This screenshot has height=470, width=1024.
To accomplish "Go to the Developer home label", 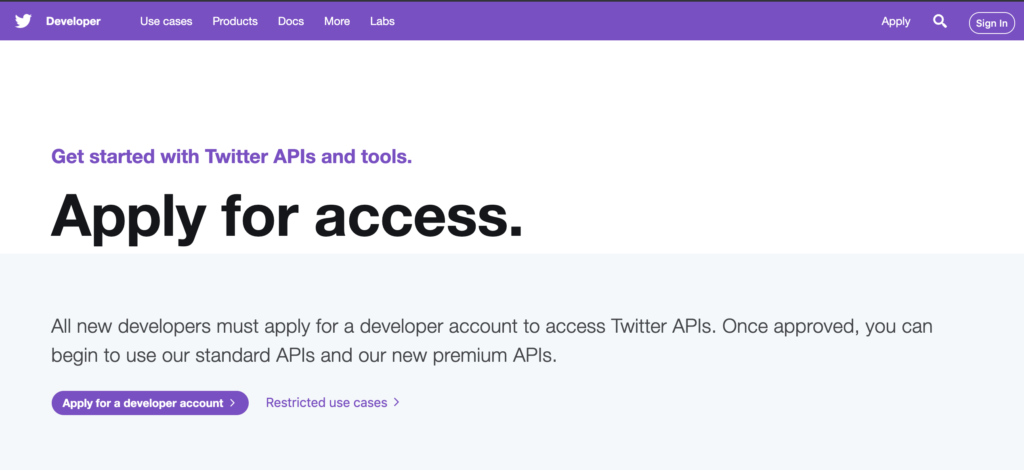I will click(x=73, y=21).
